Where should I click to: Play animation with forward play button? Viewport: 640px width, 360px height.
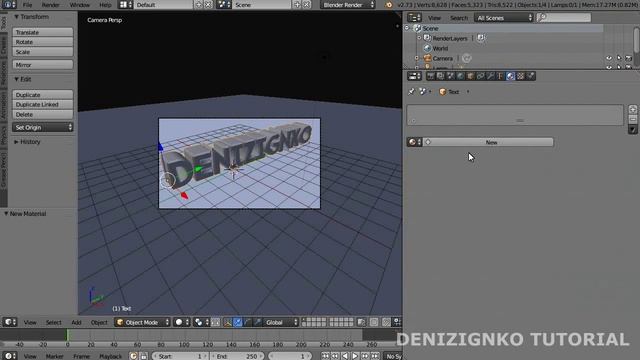(x=355, y=356)
